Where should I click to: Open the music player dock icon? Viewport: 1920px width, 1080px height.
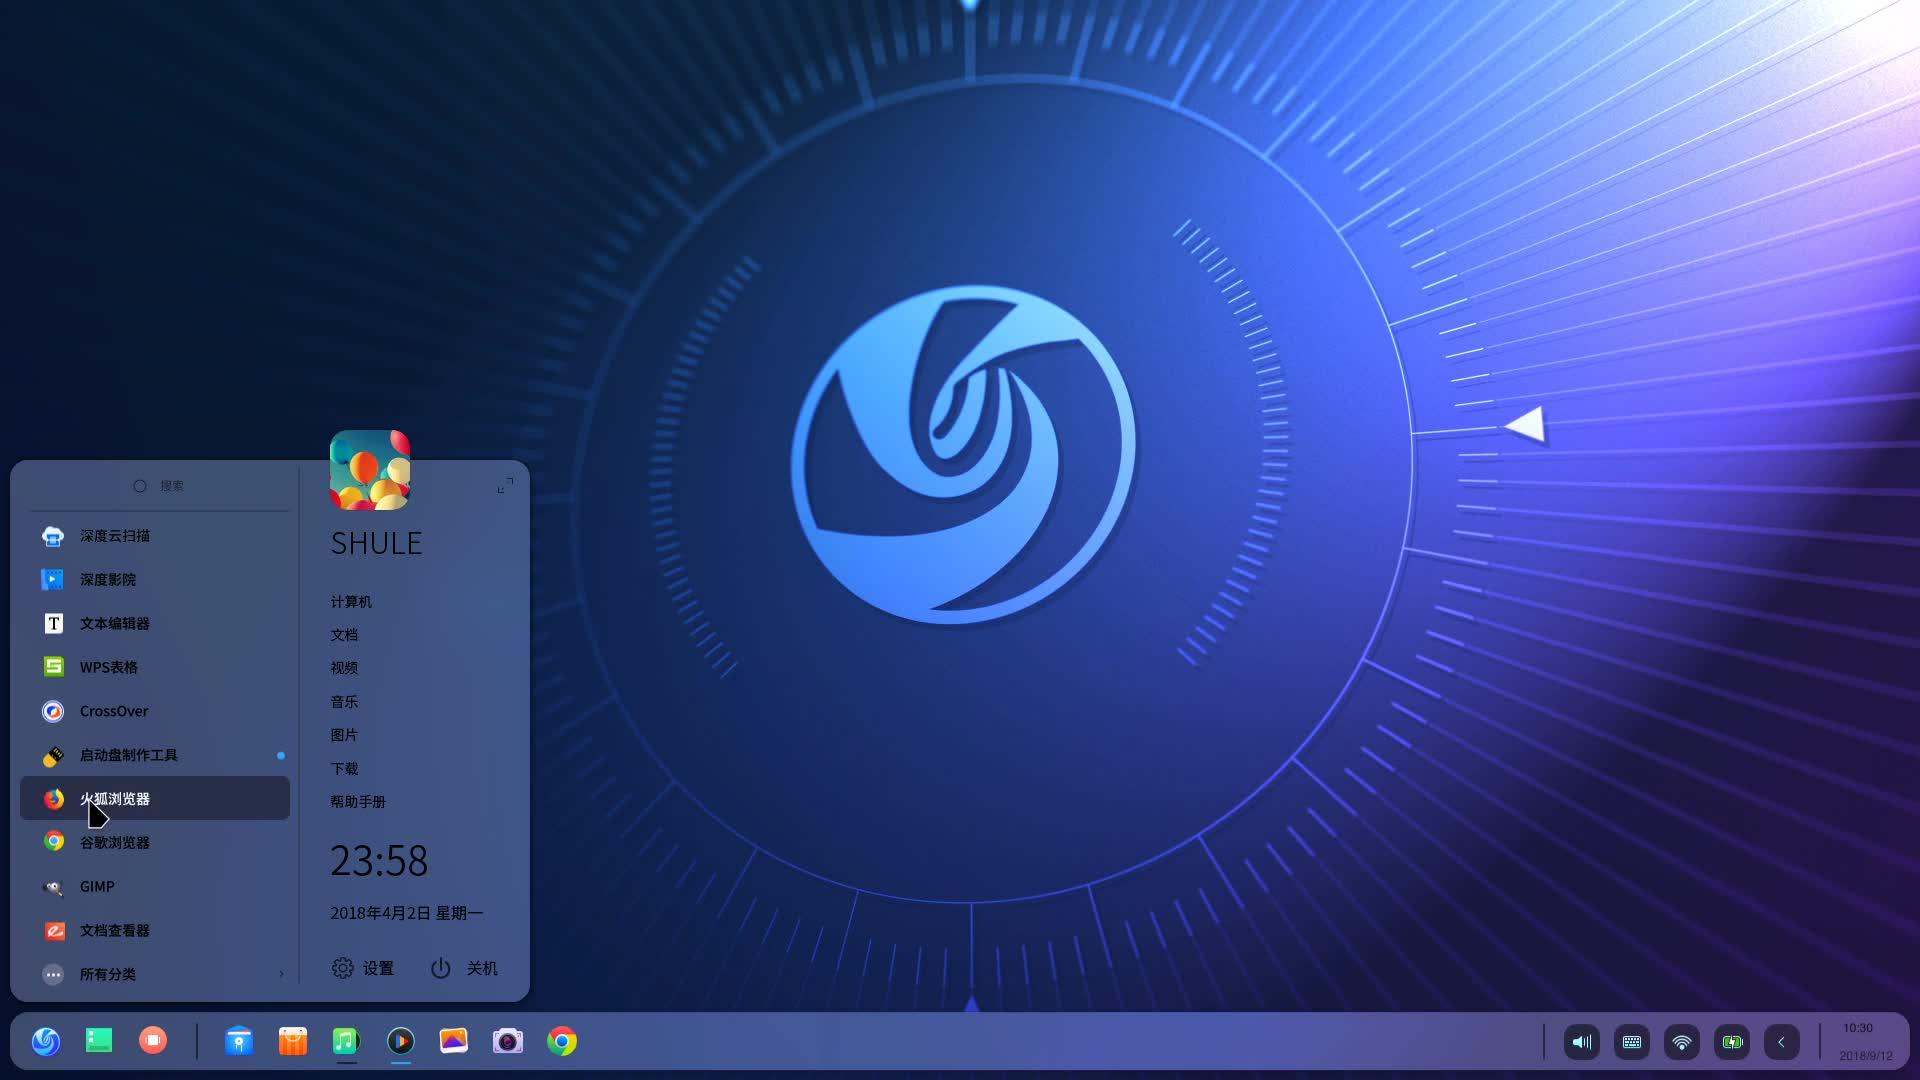coord(346,1041)
